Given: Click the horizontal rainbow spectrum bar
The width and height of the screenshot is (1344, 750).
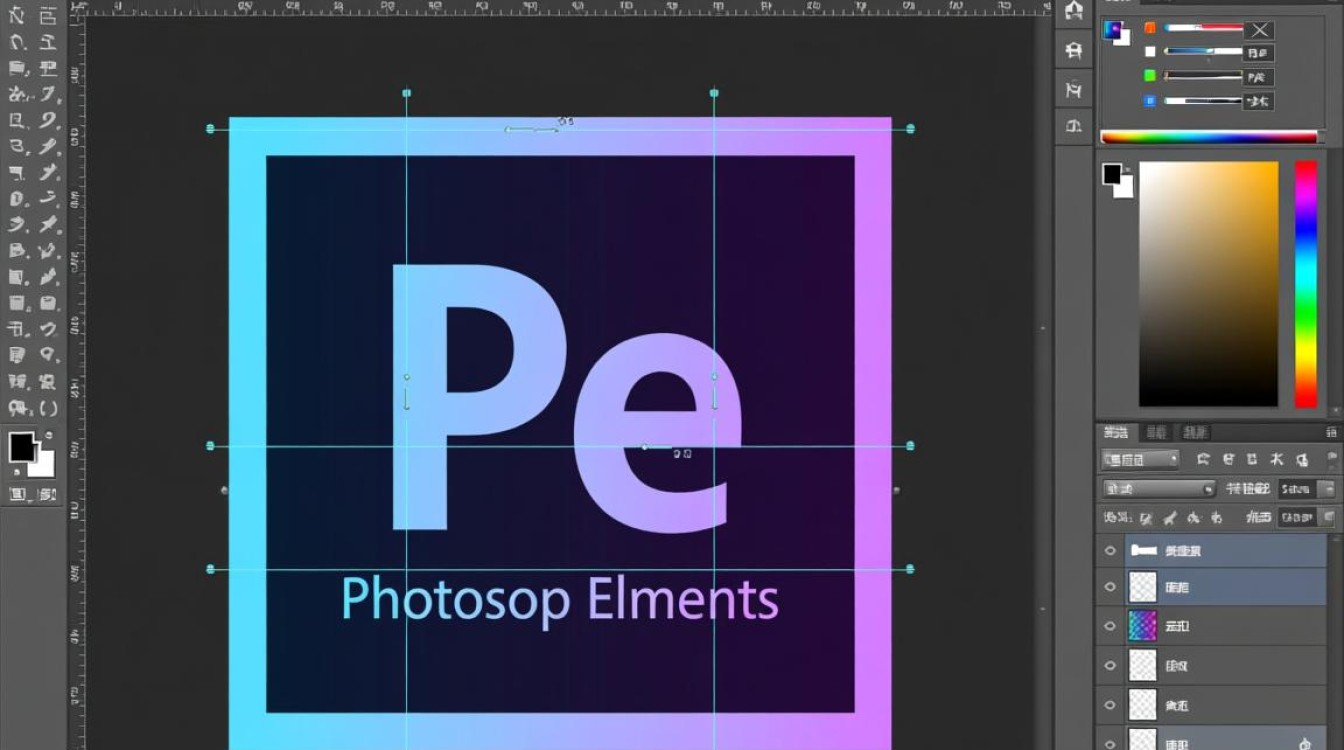Looking at the screenshot, I should pos(1209,137).
